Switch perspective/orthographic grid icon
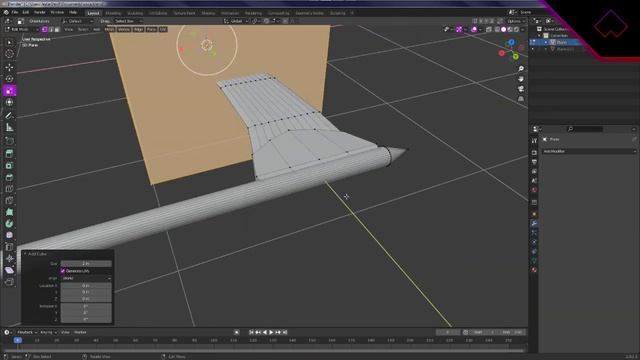Screen dimensions: 640x360 pos(521,99)
